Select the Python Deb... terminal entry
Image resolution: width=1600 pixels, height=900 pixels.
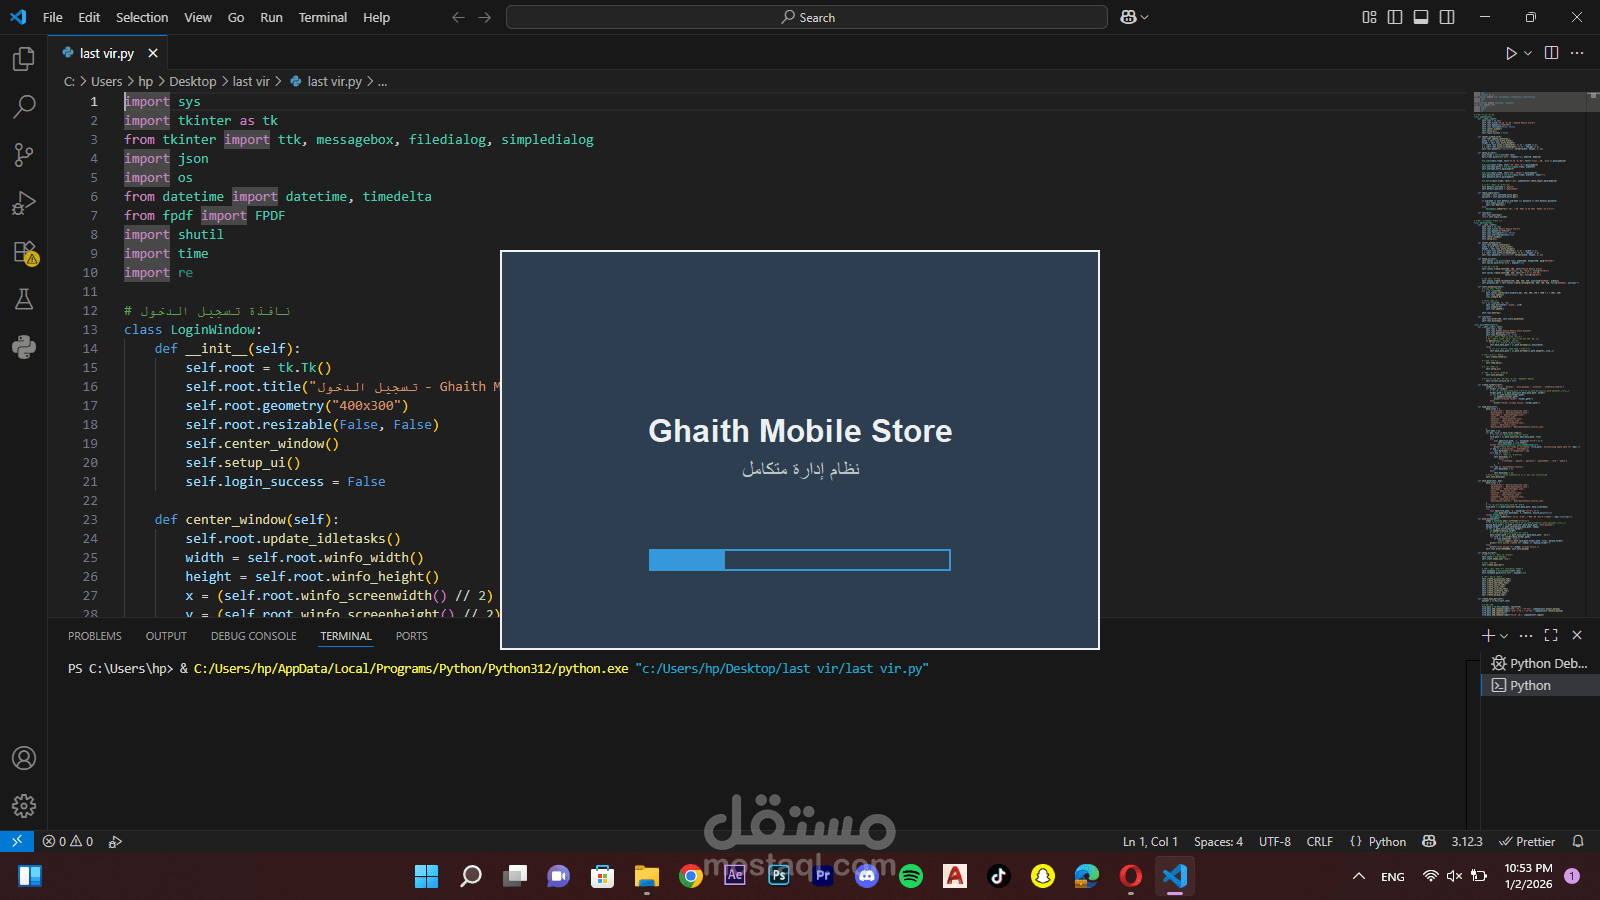[x=1539, y=663]
